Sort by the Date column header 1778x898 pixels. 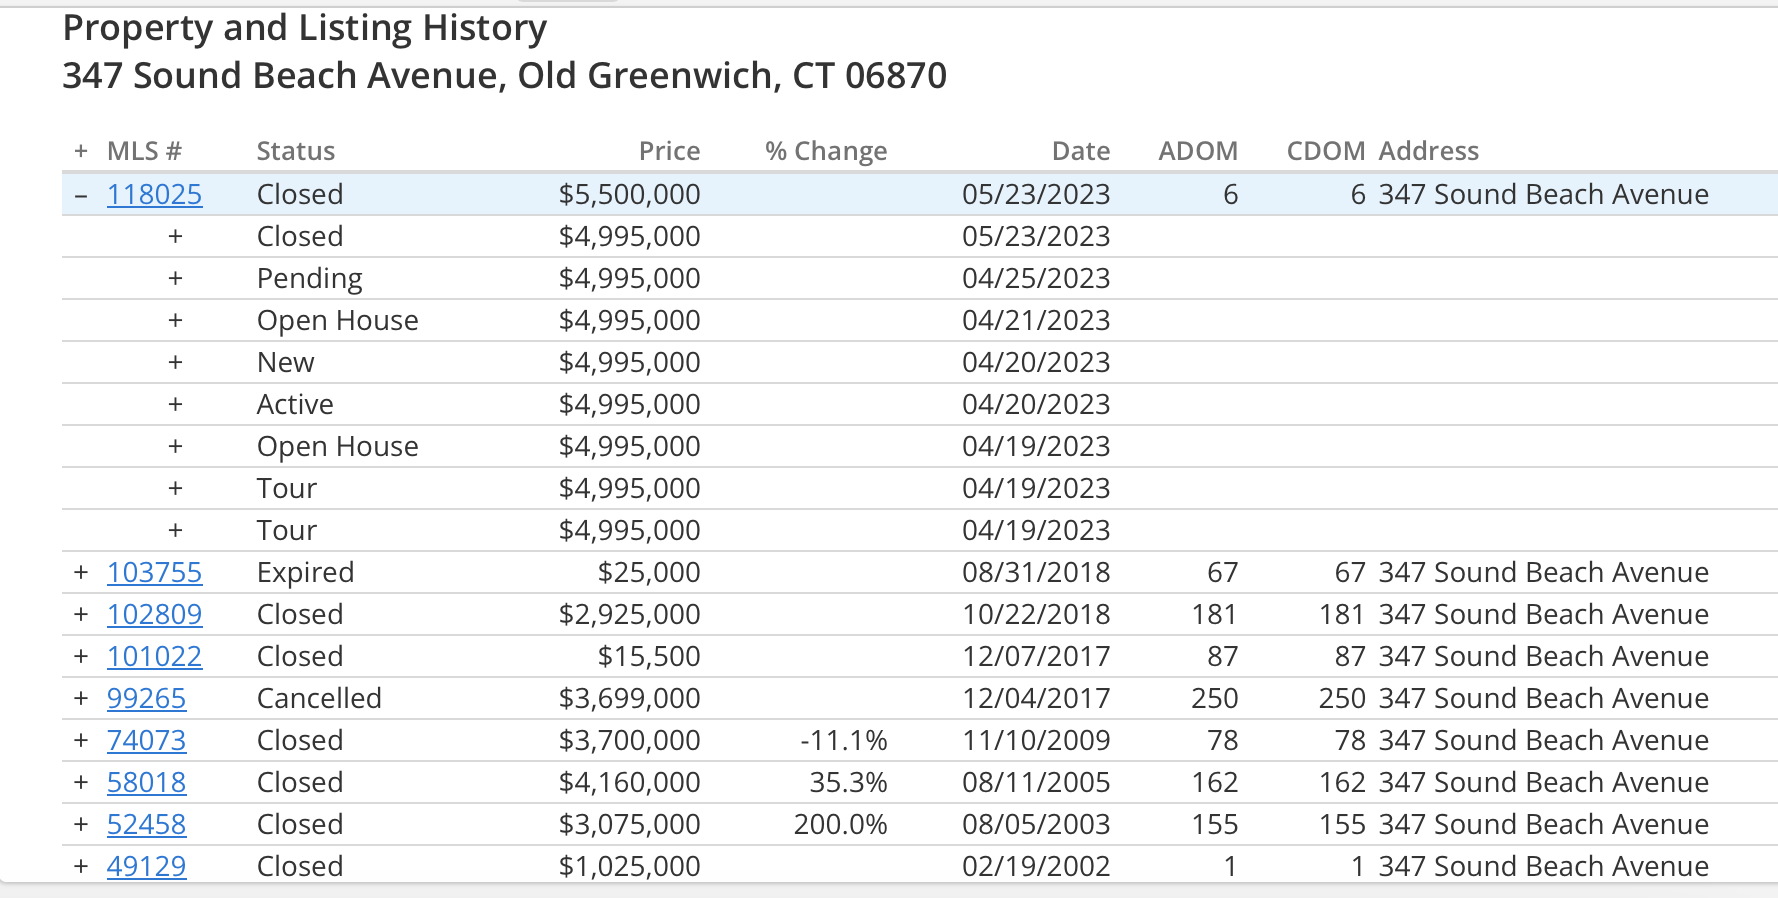1080,152
